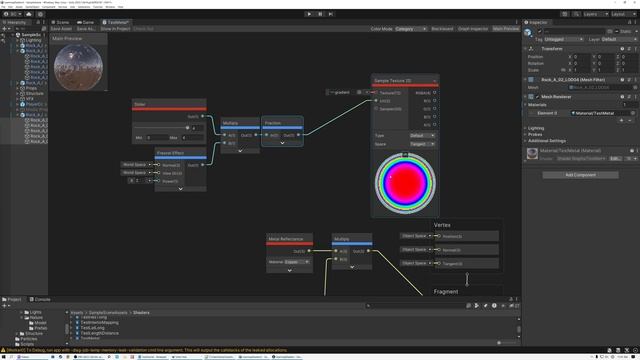
Task: Open the Layer Default dropdown in Inspector
Action: [x=619, y=39]
